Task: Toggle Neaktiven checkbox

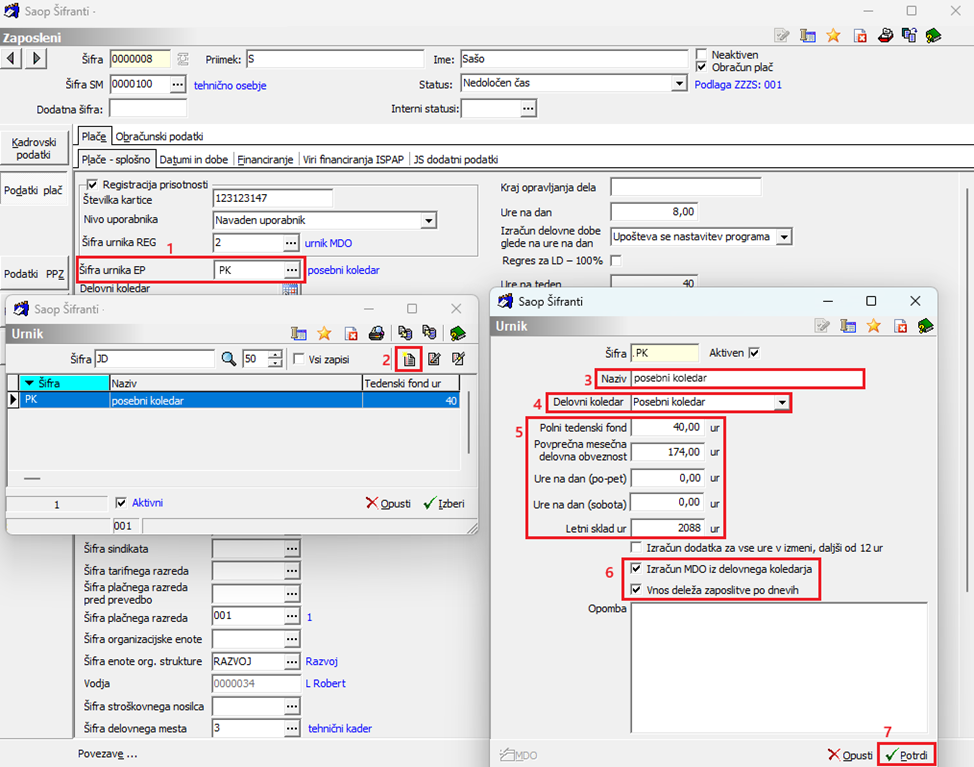Action: pyautogui.click(x=701, y=55)
